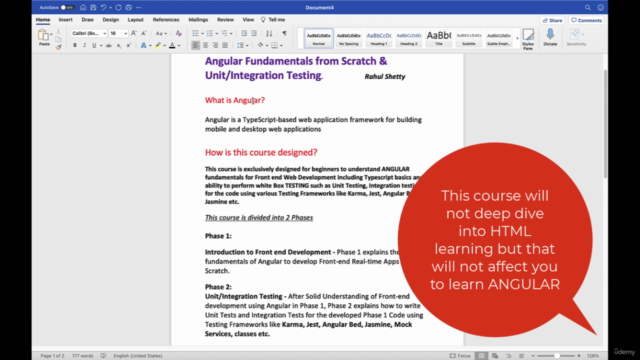Click the zoom slider in status bar

[556, 356]
